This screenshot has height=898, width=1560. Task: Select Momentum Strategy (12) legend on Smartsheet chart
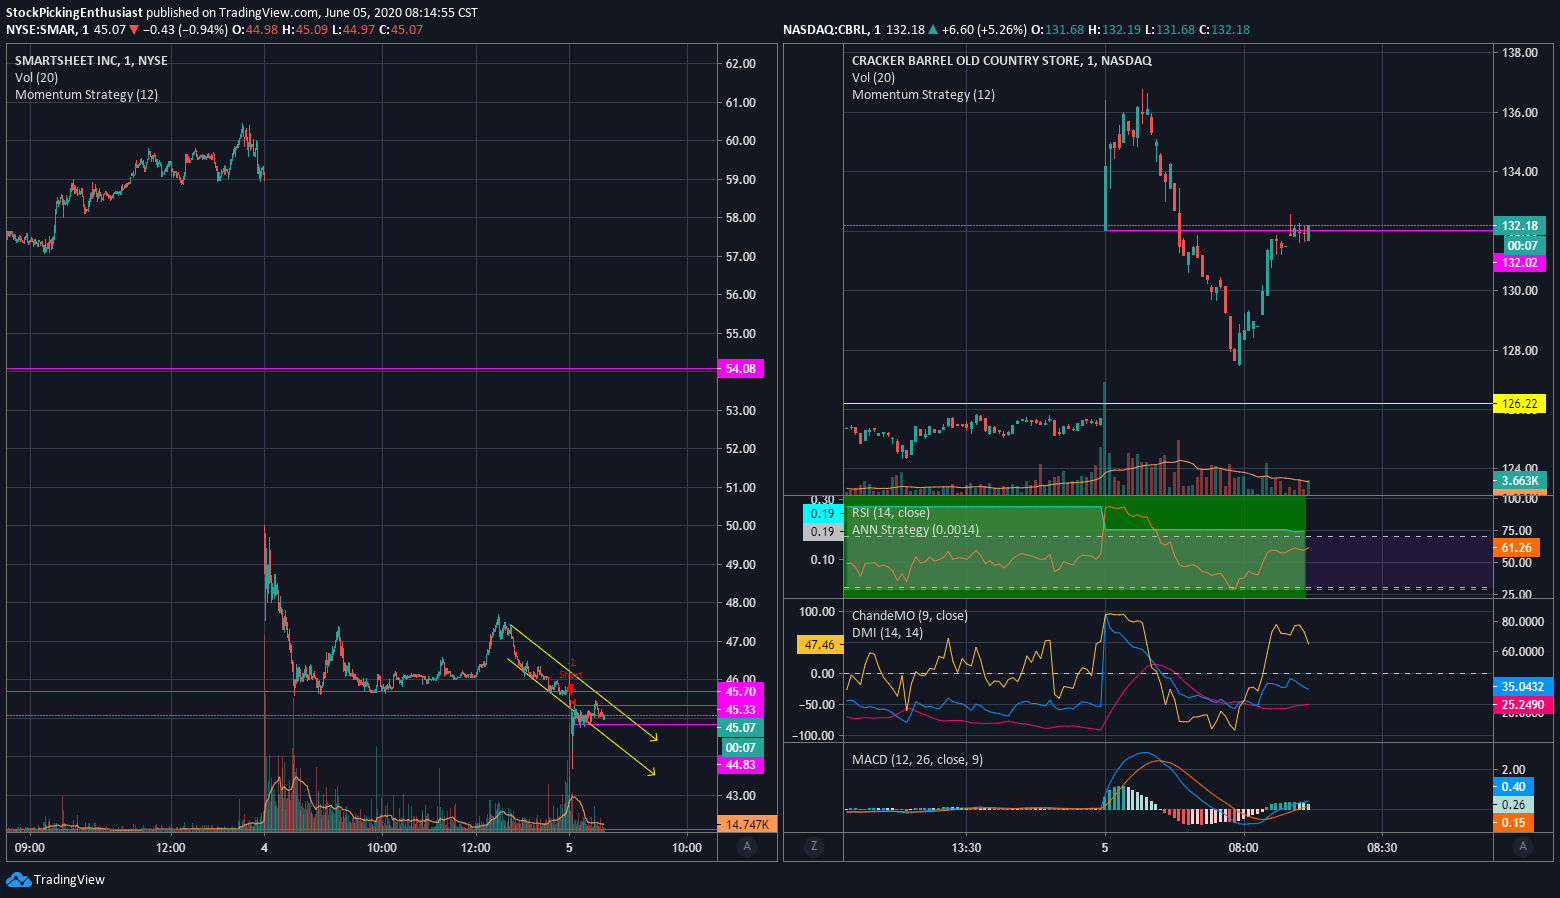point(86,95)
